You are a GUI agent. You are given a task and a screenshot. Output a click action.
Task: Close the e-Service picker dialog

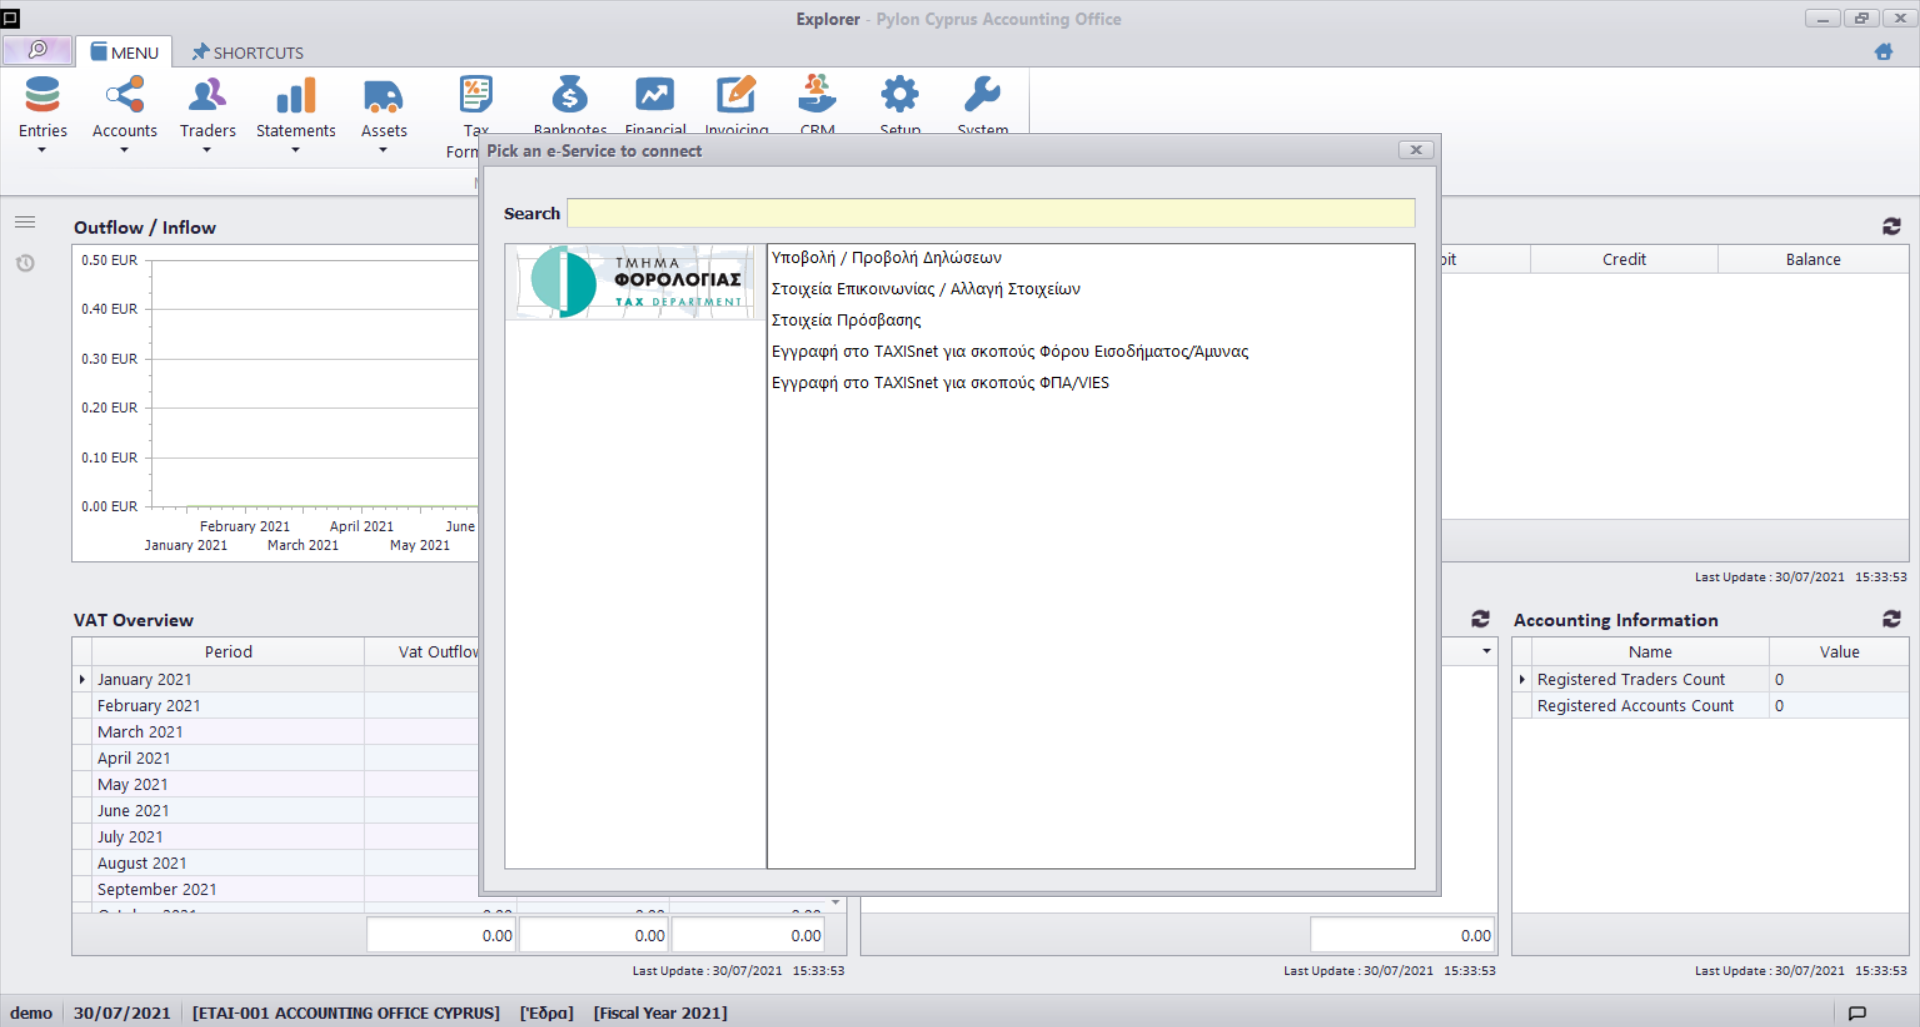(1415, 150)
